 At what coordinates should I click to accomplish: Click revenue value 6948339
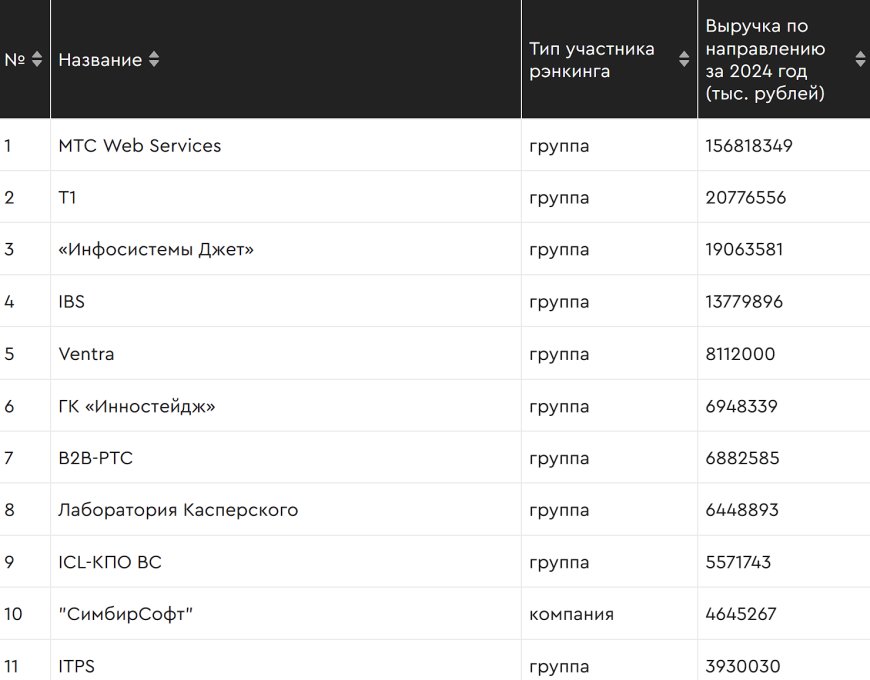pyautogui.click(x=741, y=406)
